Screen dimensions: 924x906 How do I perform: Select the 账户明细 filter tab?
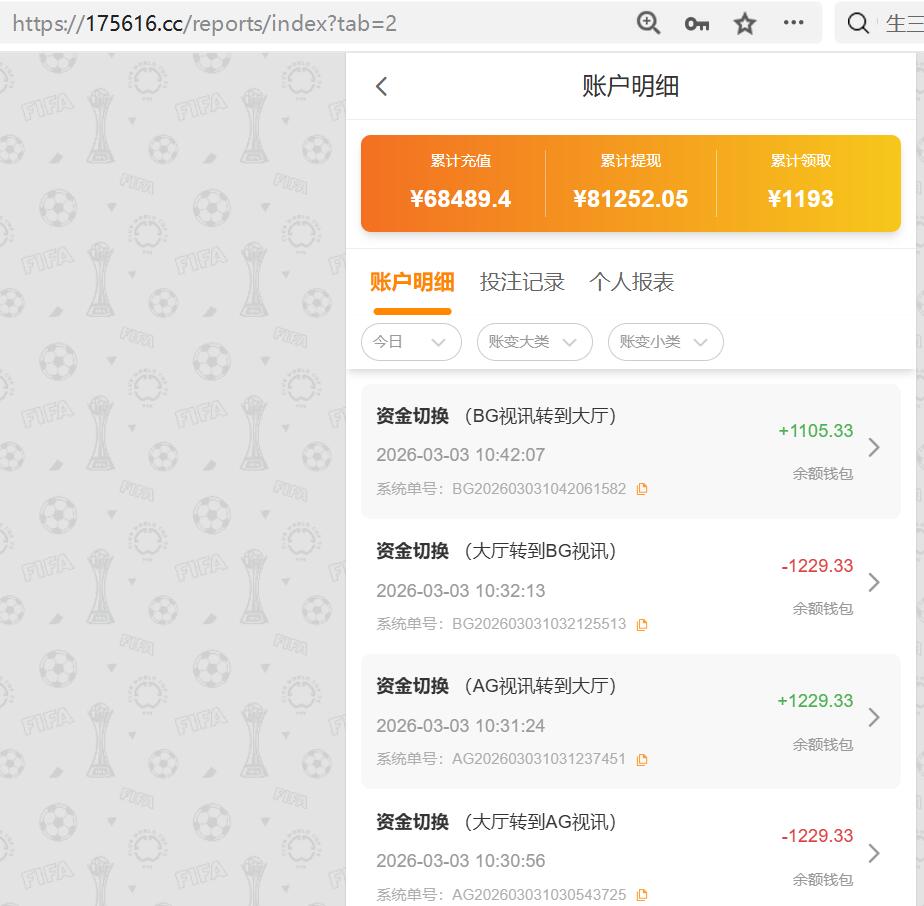point(412,282)
